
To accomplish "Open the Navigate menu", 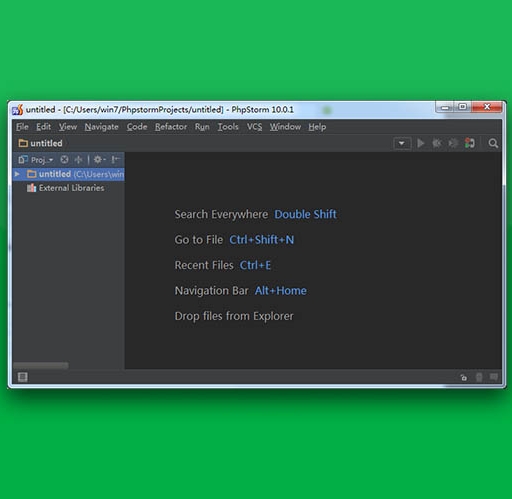I will [101, 127].
